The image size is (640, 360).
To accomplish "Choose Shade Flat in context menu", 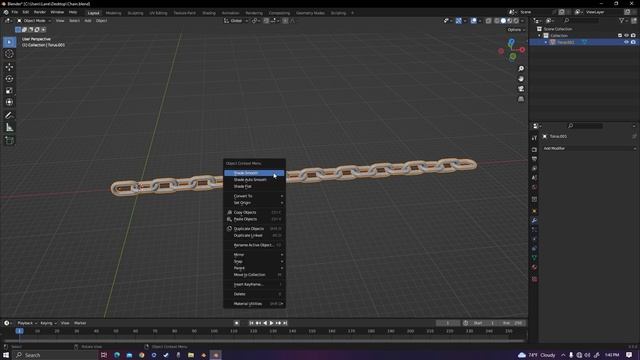I will (254, 187).
